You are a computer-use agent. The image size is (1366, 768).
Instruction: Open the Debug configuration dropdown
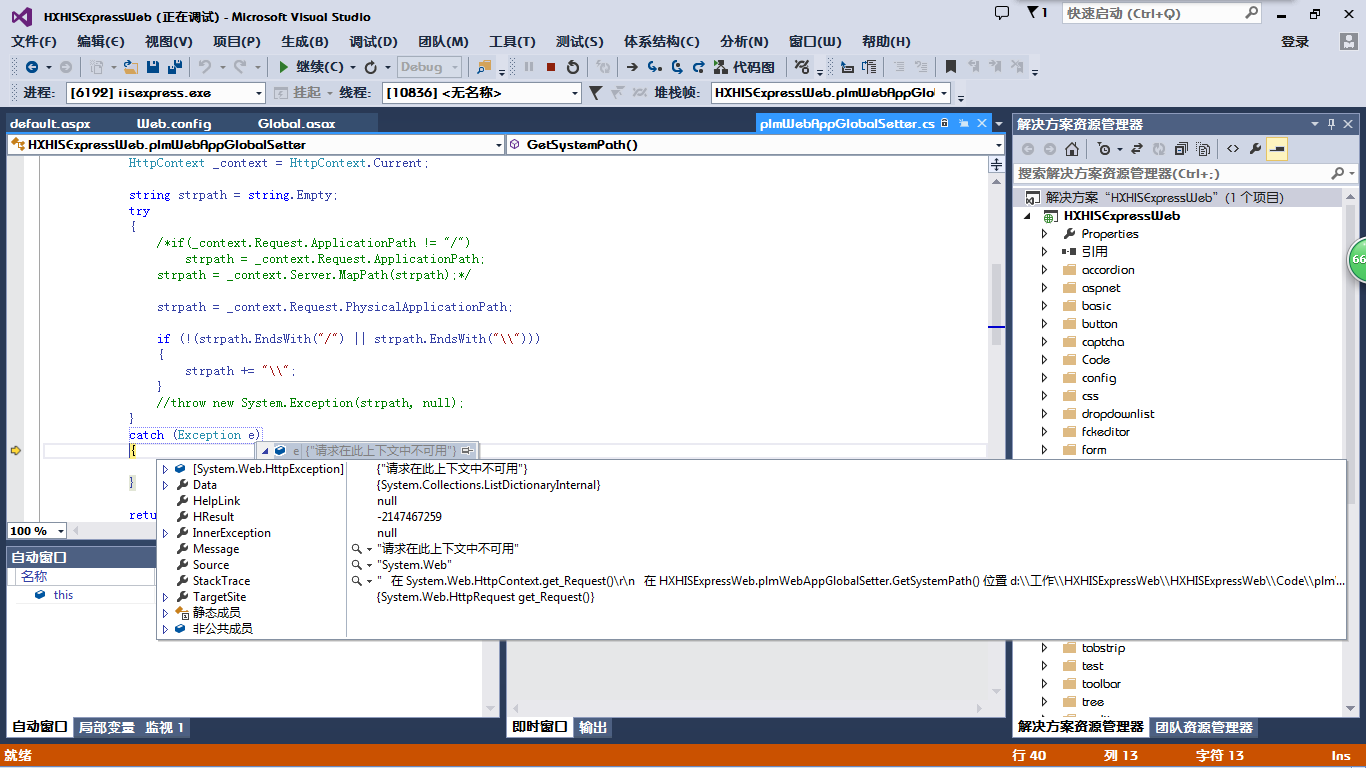tap(429, 67)
